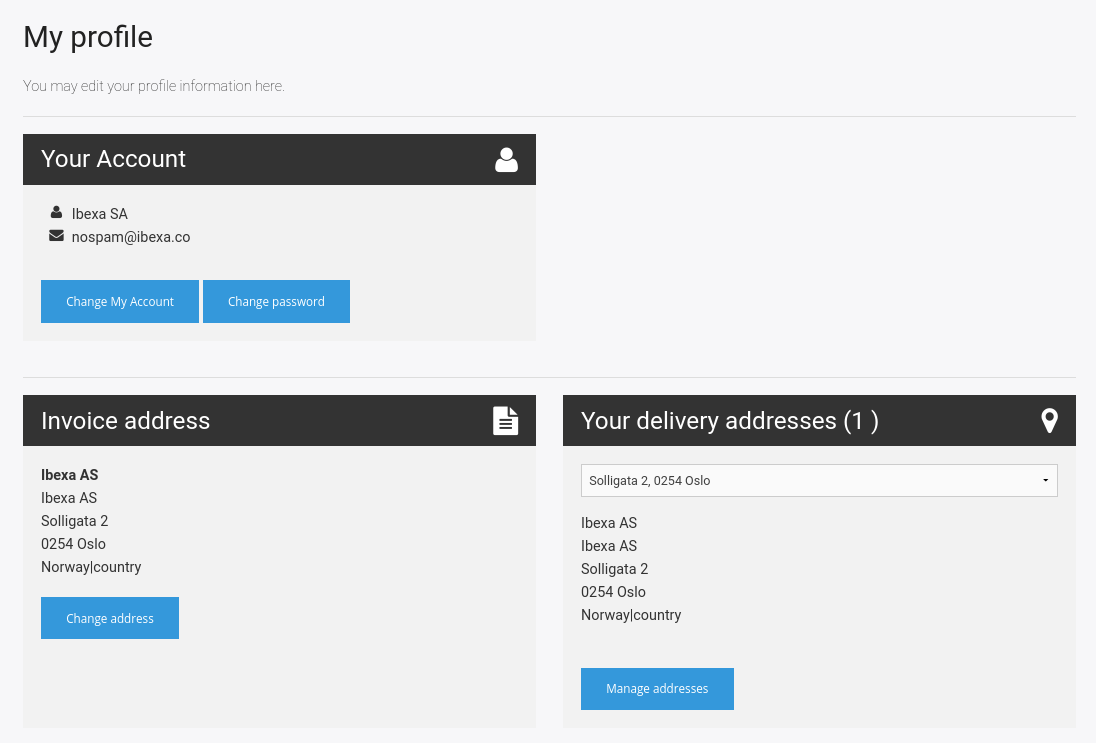Click the My profile page heading
Screen dimensions: 1096x743
[x=88, y=37]
